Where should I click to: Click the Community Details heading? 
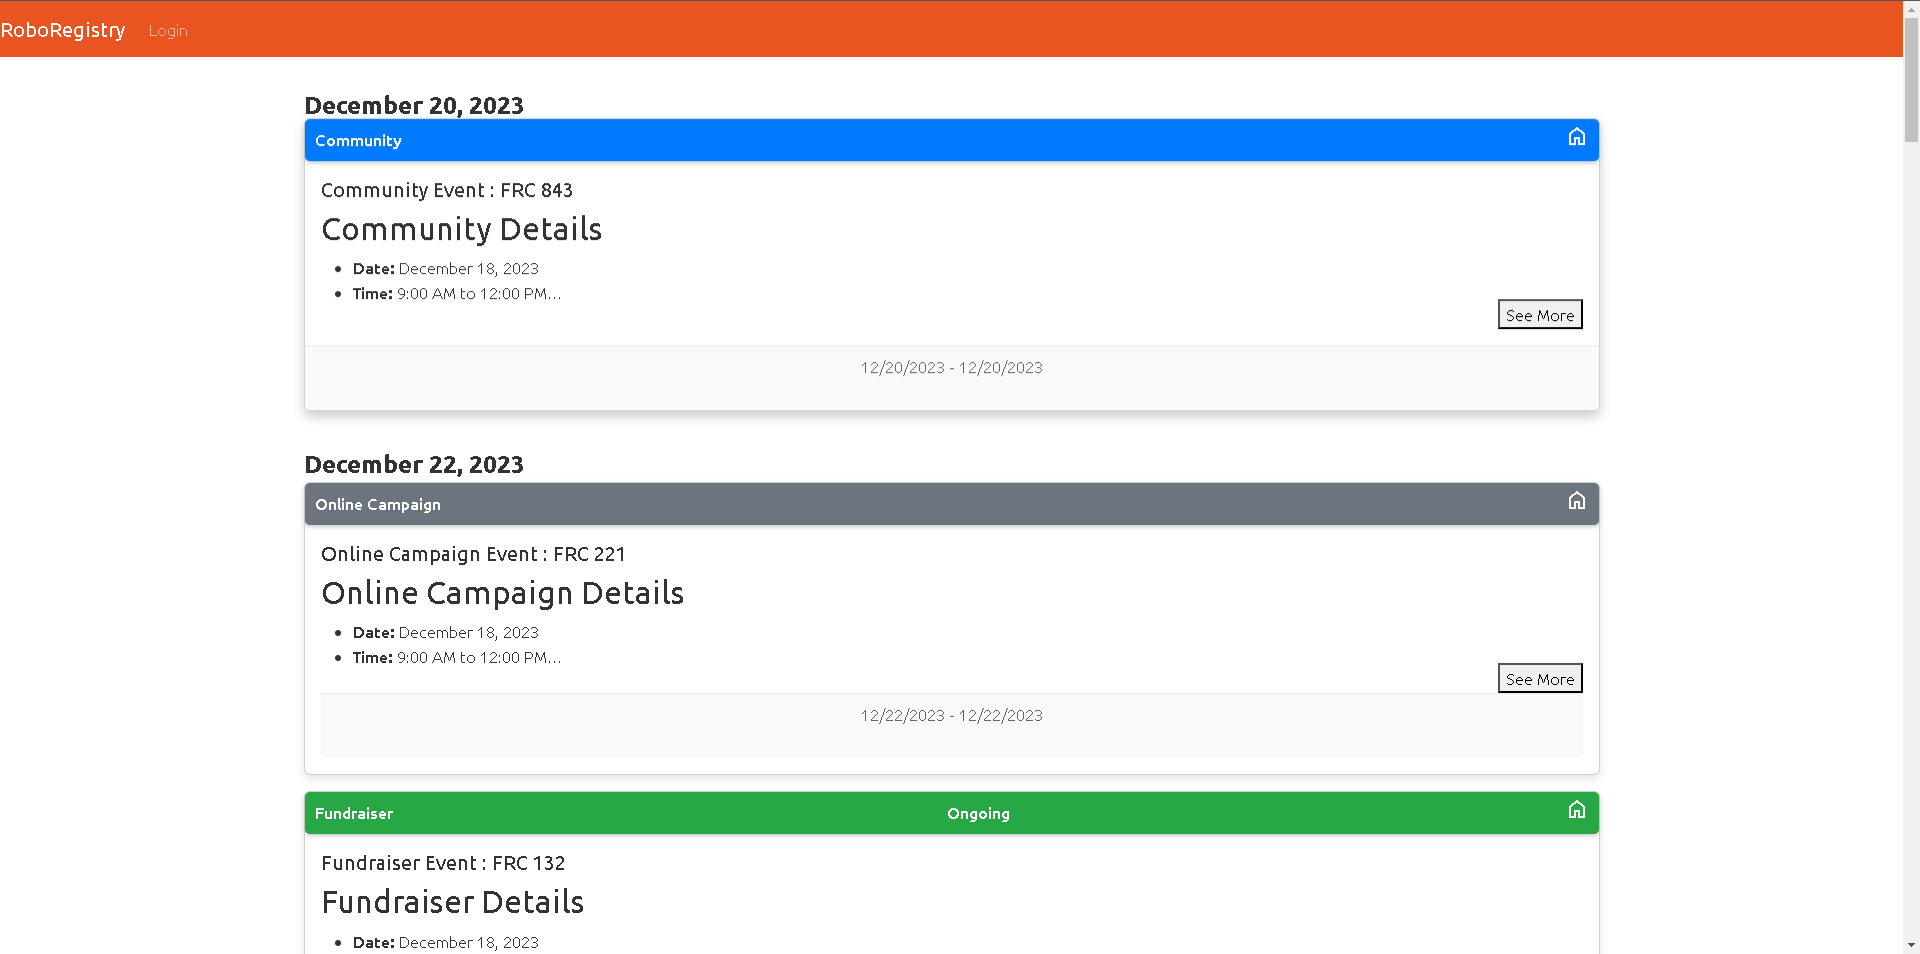[x=462, y=230]
